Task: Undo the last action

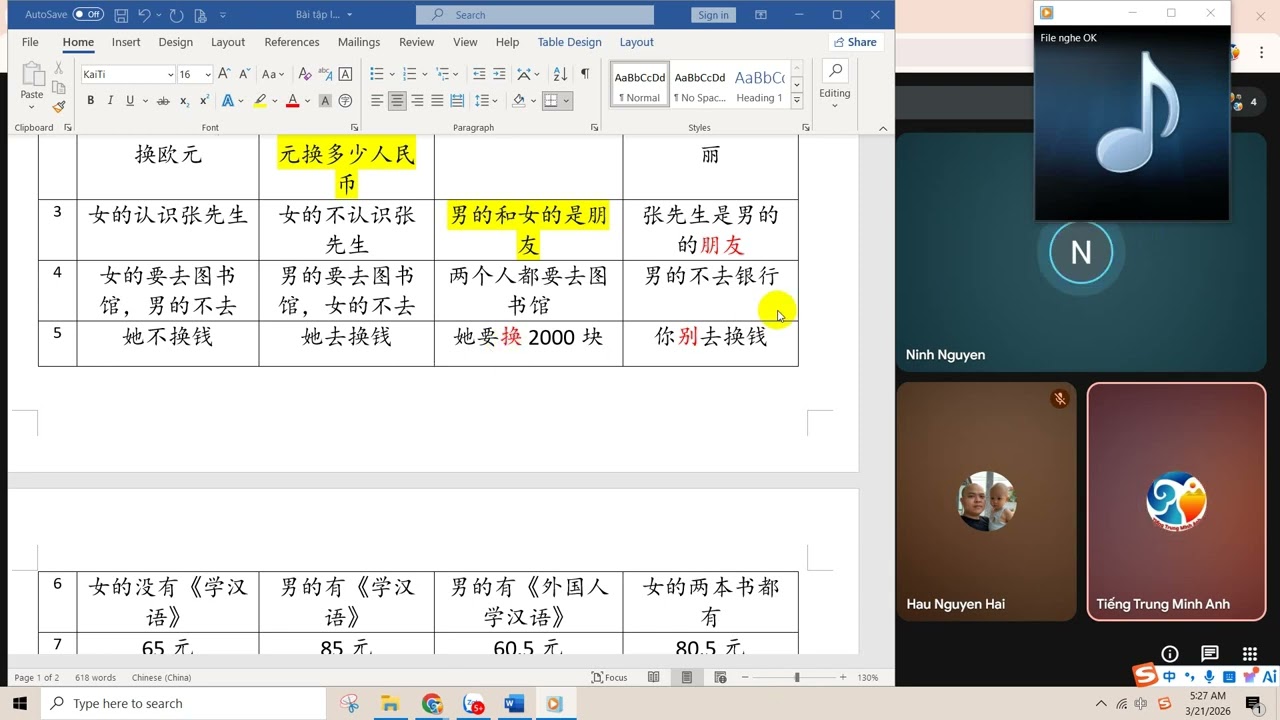Action: pos(144,15)
